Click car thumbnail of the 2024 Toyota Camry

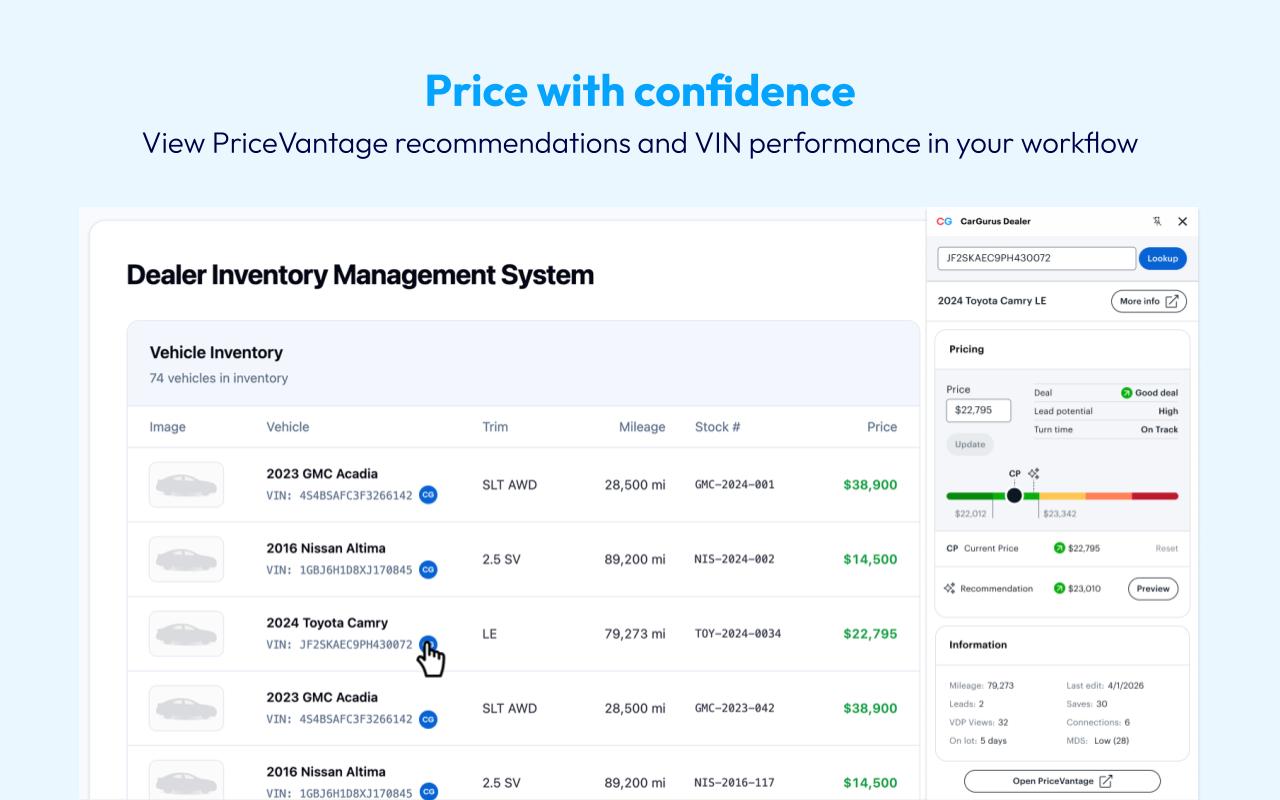[x=186, y=634]
